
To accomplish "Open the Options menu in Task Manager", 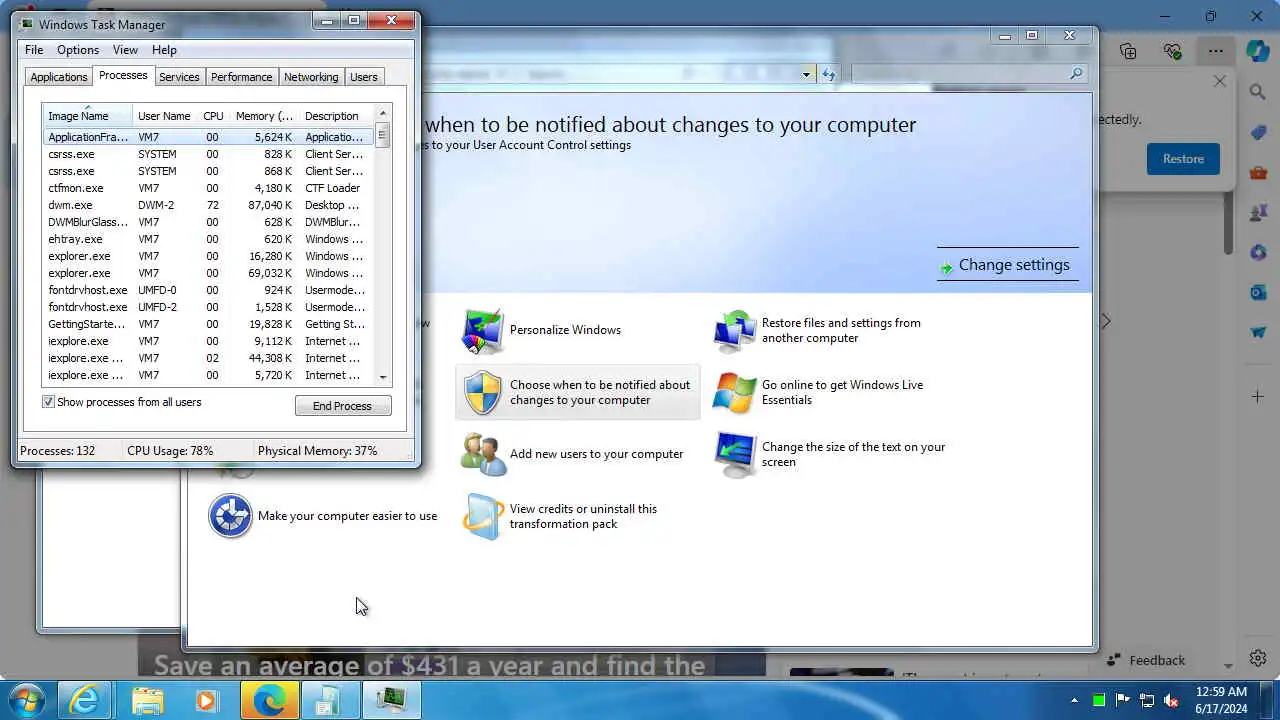I will pyautogui.click(x=77, y=50).
